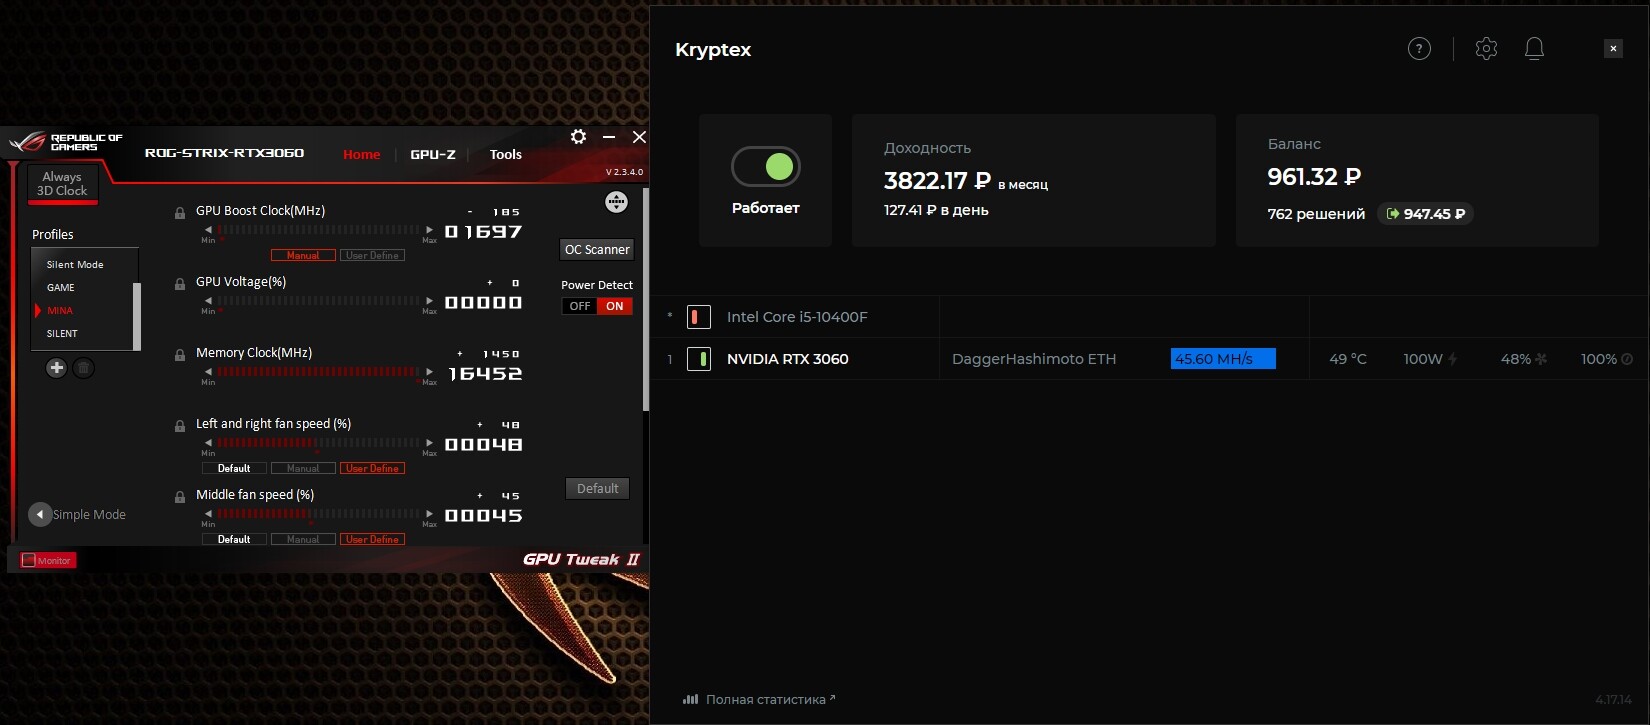Select User Define for GPU Boost Clock
Viewport: 1650px width, 725px height.
tap(372, 255)
